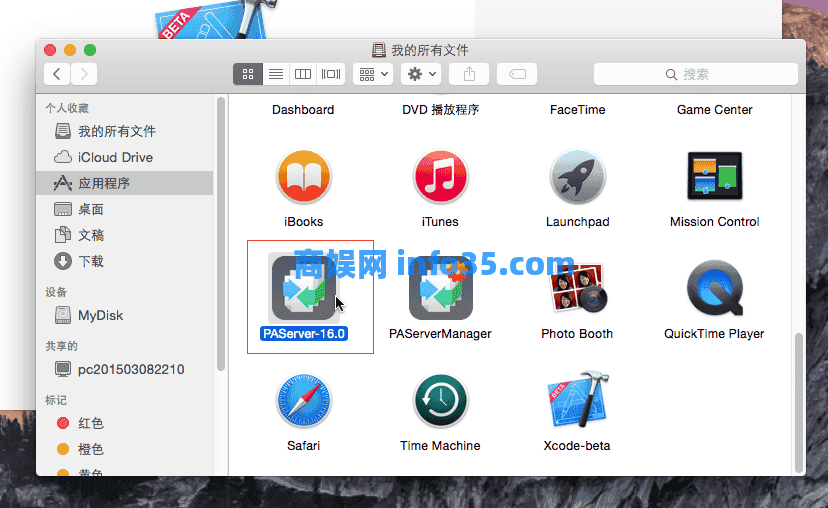Click the QuickTime Player label text

click(714, 334)
